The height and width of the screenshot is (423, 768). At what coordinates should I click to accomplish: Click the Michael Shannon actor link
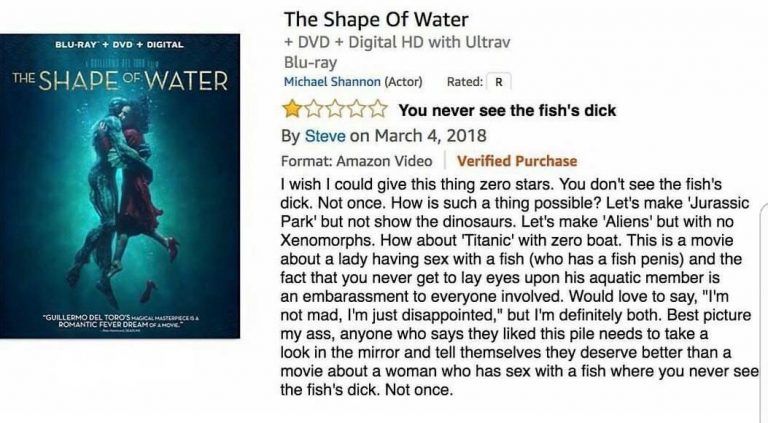coord(332,82)
